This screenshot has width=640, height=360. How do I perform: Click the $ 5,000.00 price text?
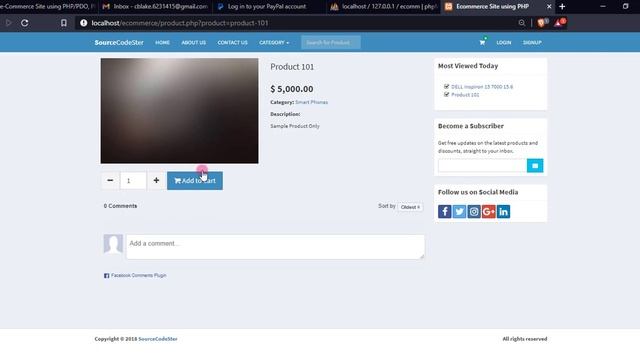click(x=292, y=89)
